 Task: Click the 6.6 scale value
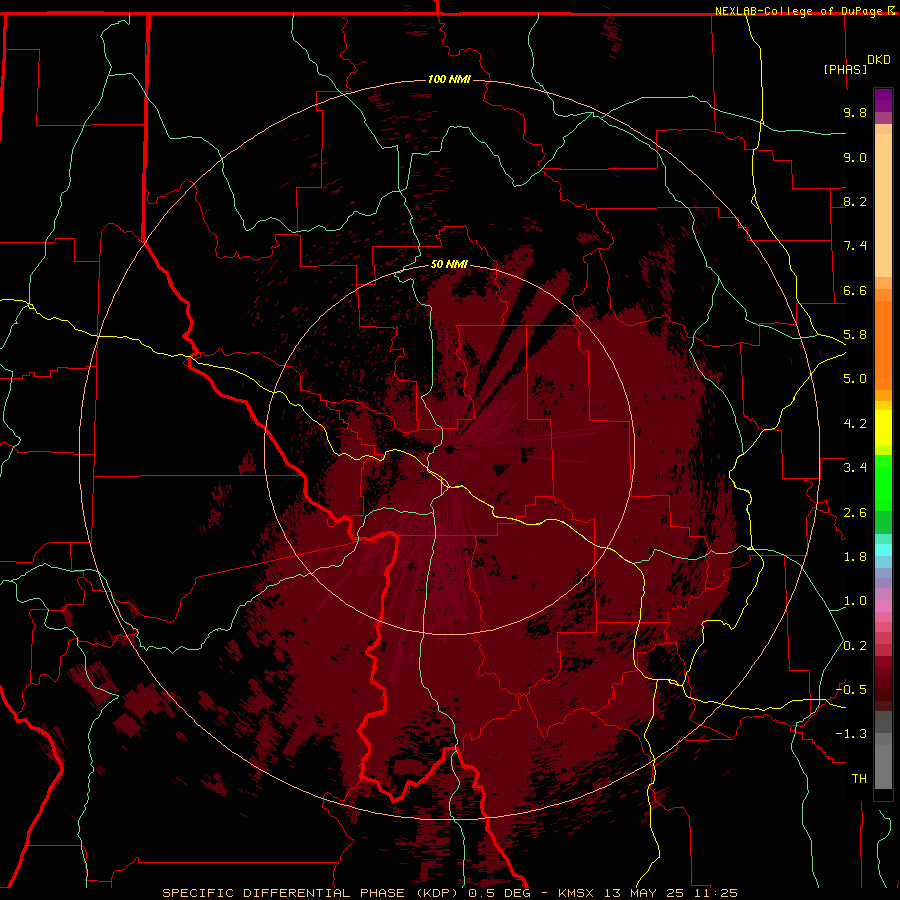tap(855, 290)
